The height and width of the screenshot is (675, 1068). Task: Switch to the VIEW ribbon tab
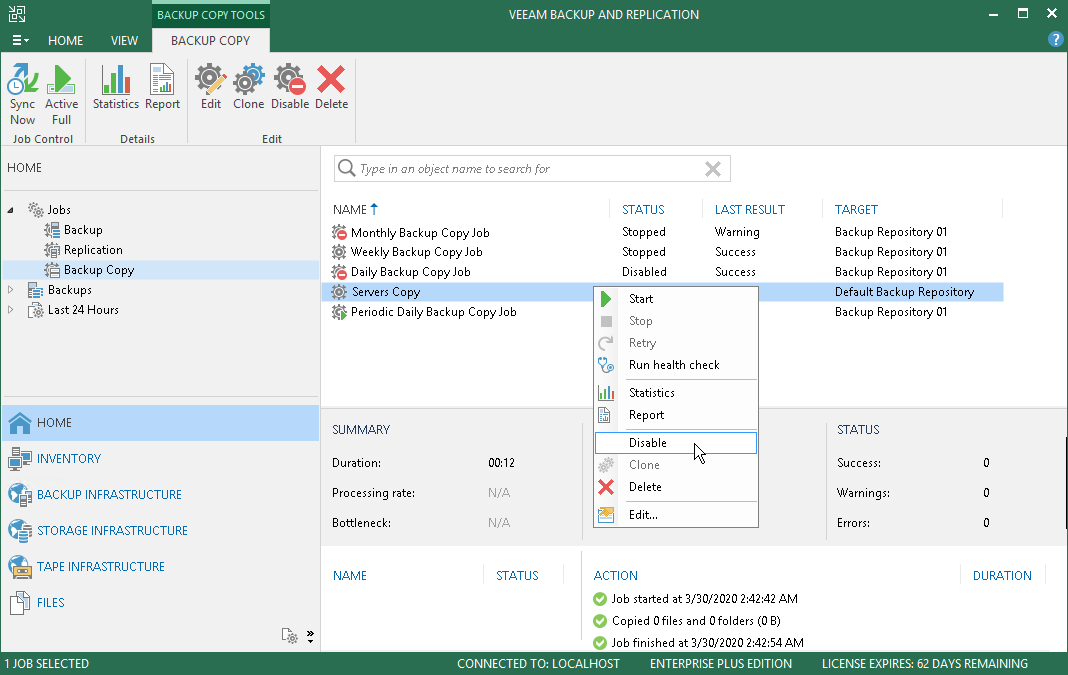[125, 41]
